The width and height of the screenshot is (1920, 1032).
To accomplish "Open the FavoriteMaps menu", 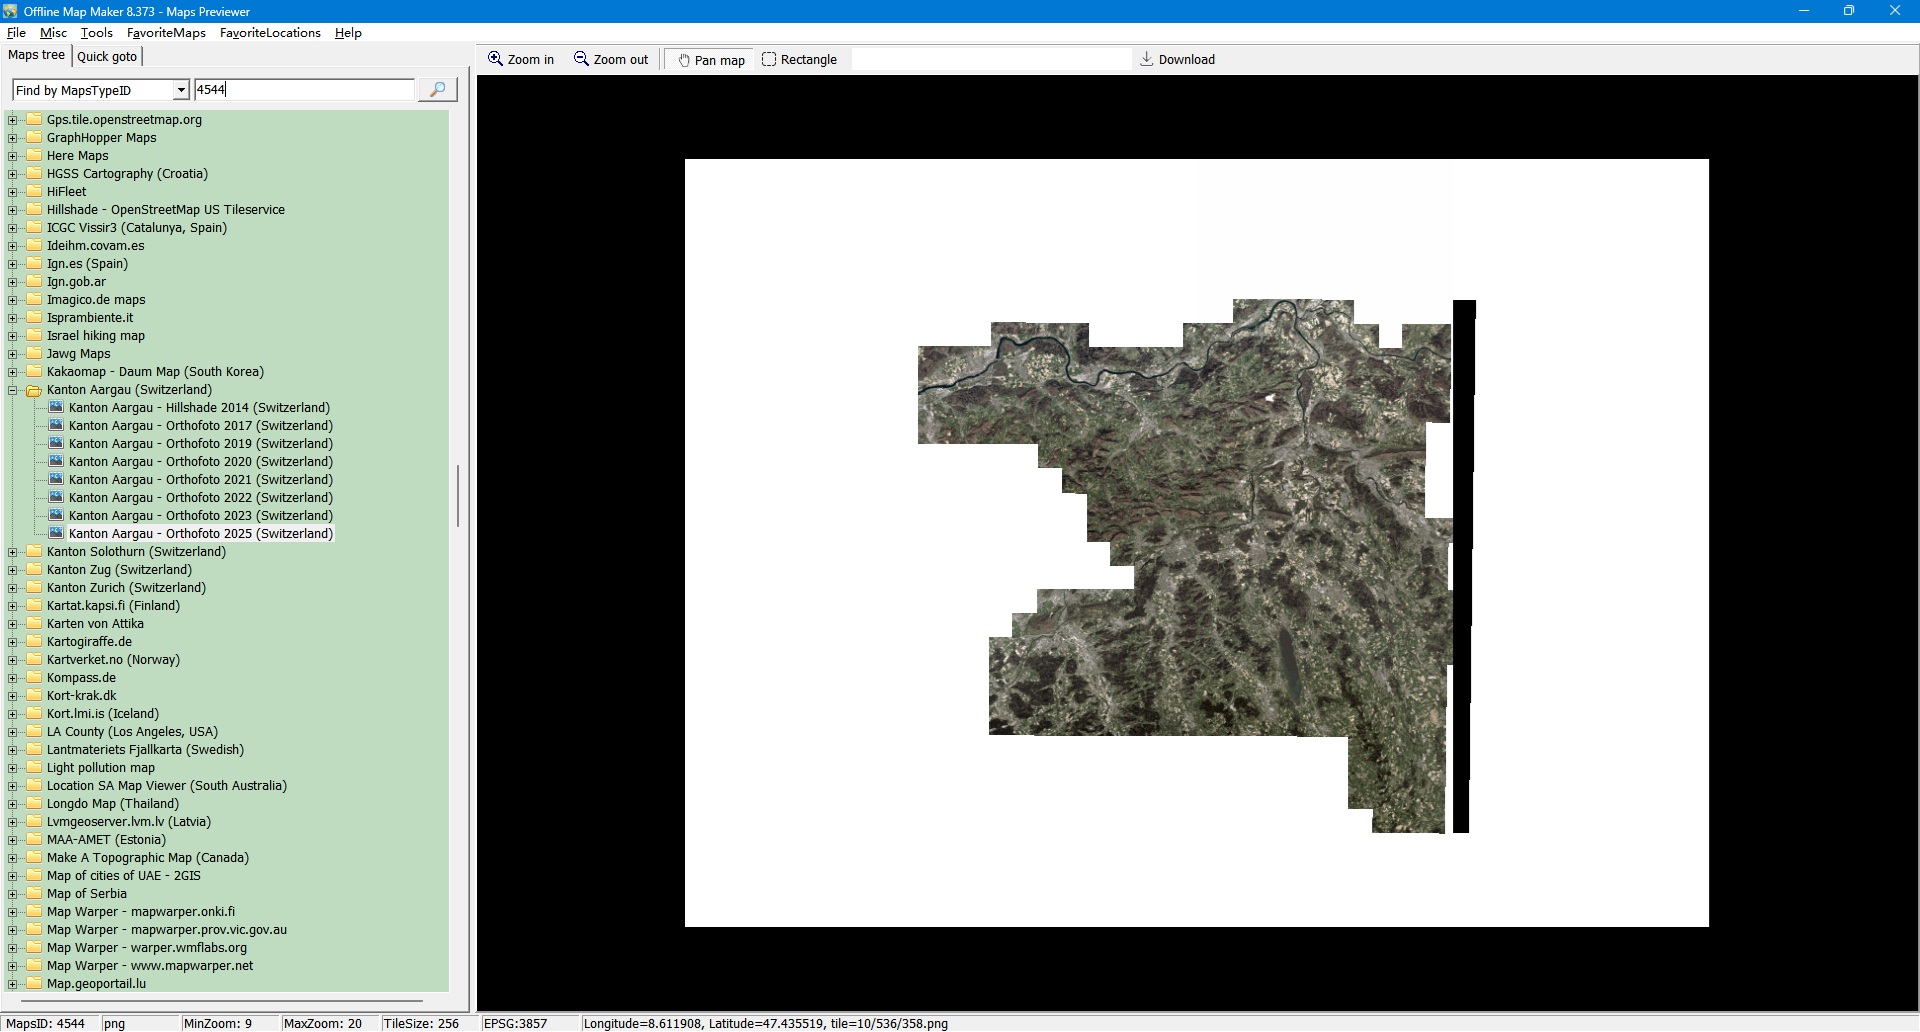I will pos(166,33).
